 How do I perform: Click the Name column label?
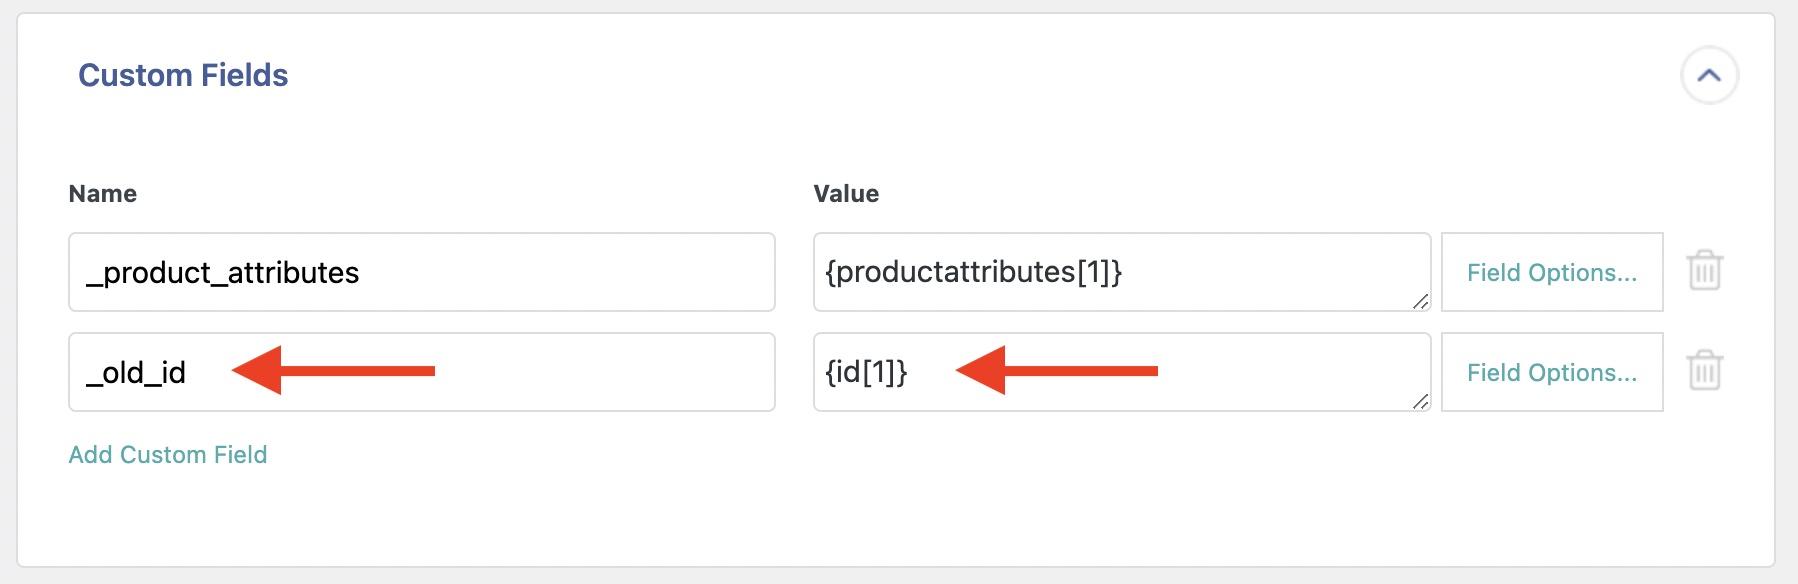click(102, 194)
